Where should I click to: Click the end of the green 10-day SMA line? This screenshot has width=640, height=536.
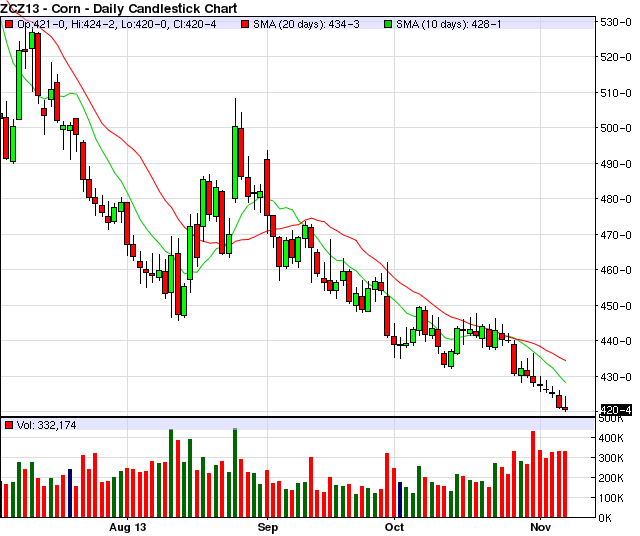[x=565, y=383]
